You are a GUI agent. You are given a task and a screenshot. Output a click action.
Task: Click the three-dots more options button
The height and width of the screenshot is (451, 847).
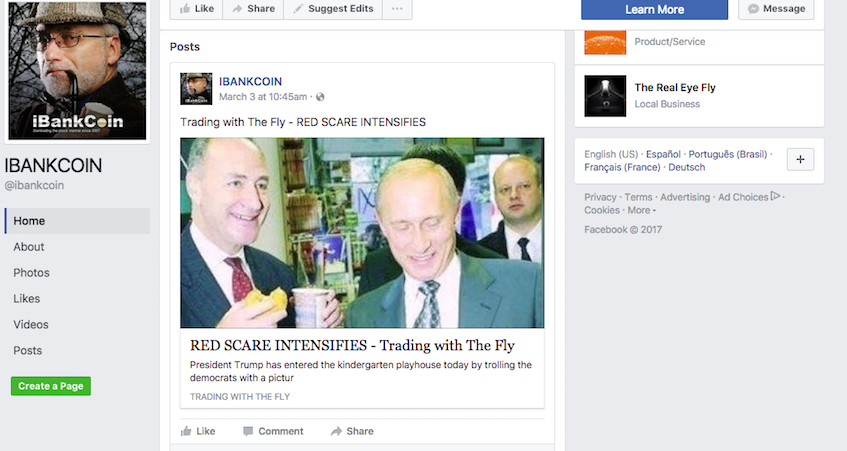point(397,9)
